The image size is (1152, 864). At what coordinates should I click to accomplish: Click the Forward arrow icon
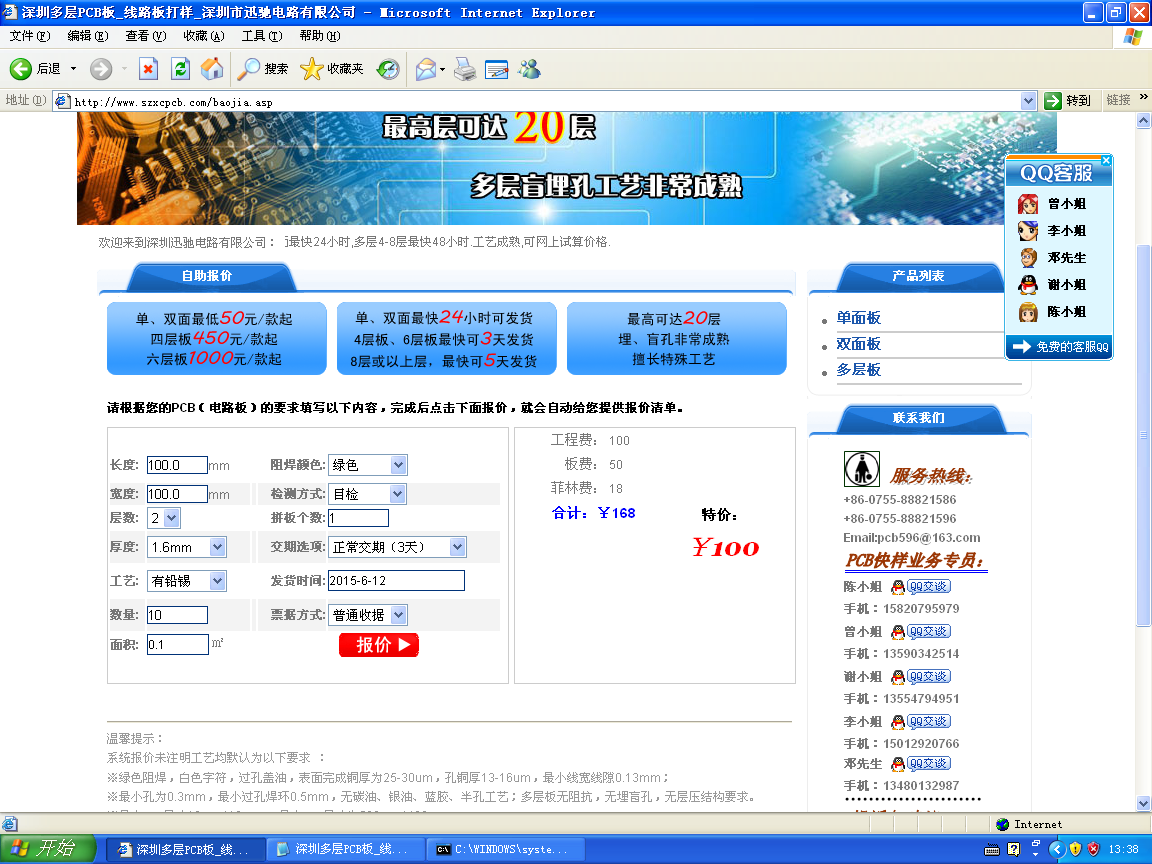[x=101, y=69]
